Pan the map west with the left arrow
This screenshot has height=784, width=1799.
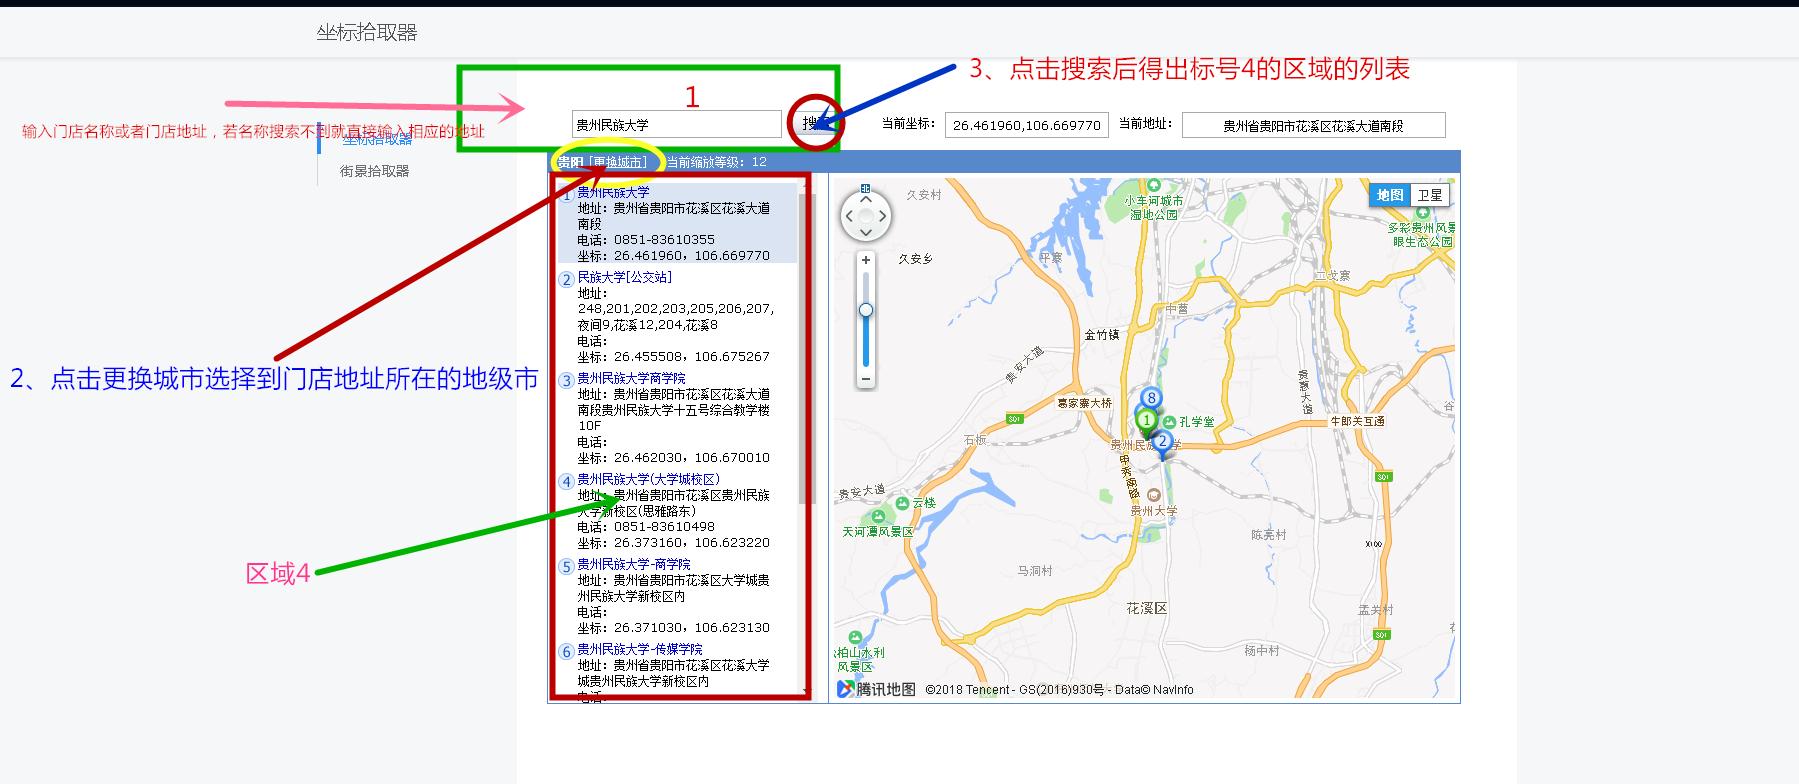tap(849, 215)
